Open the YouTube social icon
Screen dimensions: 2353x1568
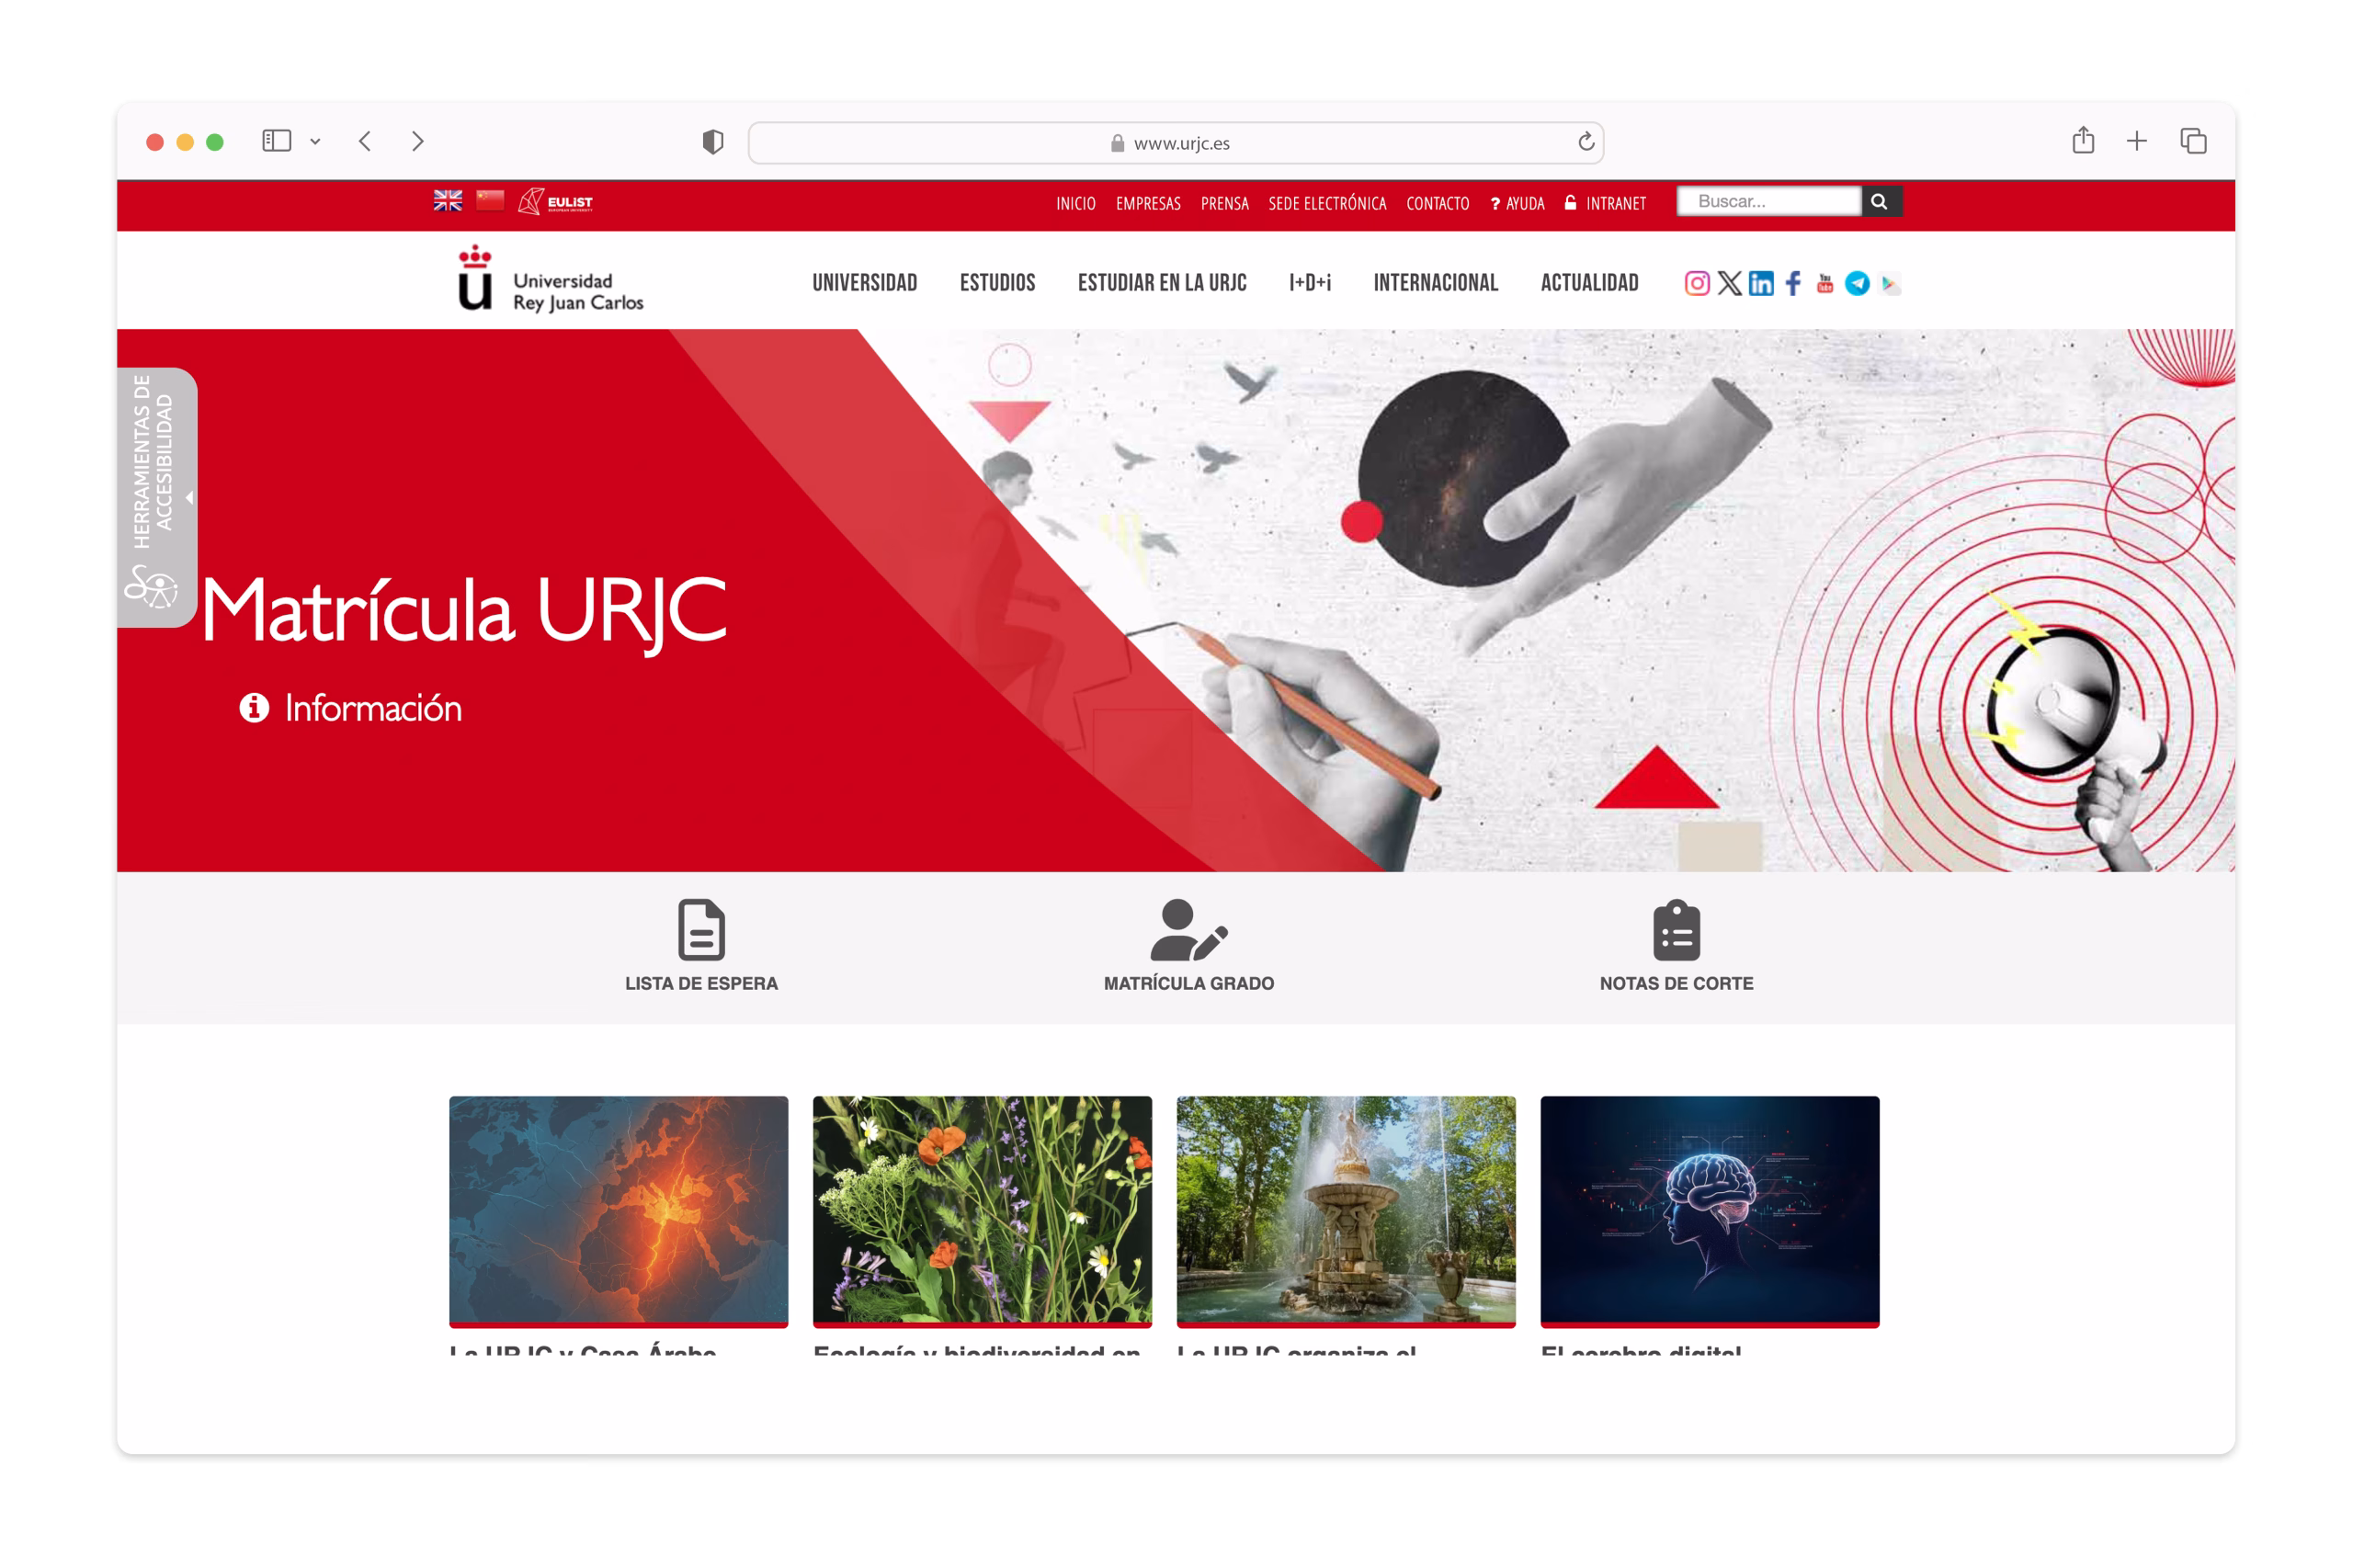pyautogui.click(x=1825, y=283)
